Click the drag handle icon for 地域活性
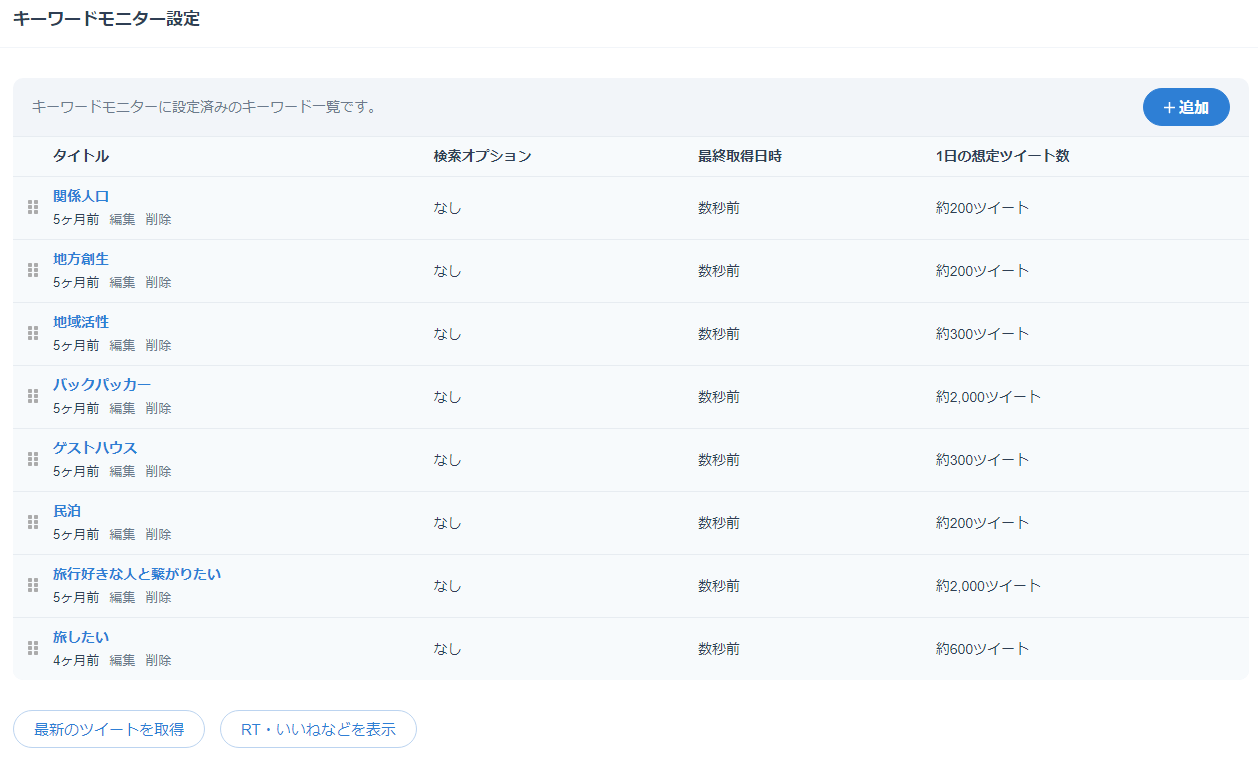Viewport: 1258px width, 757px height. [x=33, y=333]
